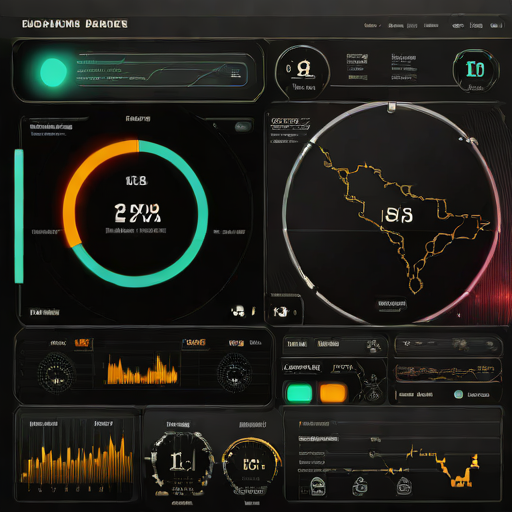The height and width of the screenshot is (512, 512).
Task: Expand the pill-shaped bar above mini line chart
Action: [x=448, y=345]
